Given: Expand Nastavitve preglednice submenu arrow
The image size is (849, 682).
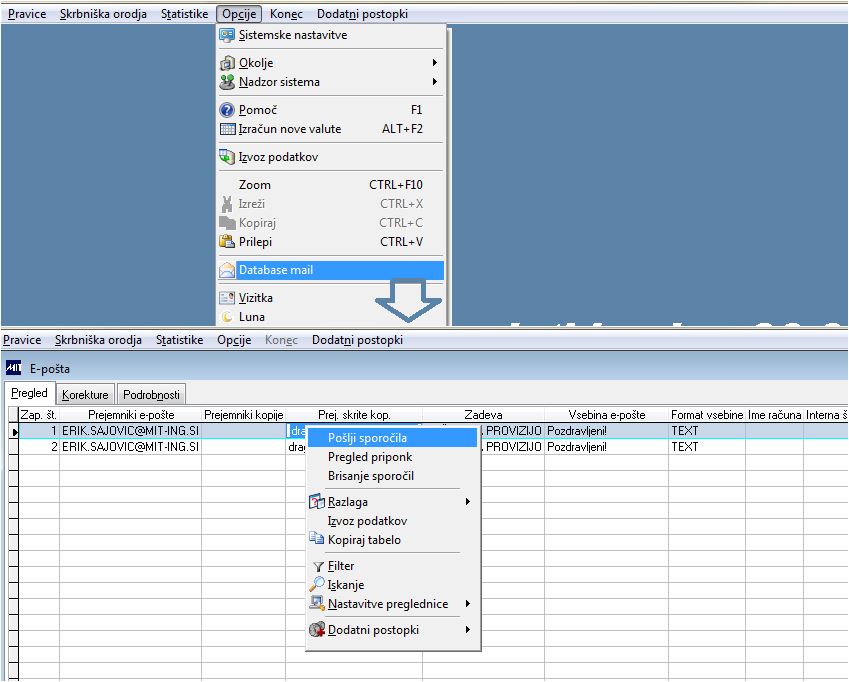Looking at the screenshot, I should coord(467,604).
